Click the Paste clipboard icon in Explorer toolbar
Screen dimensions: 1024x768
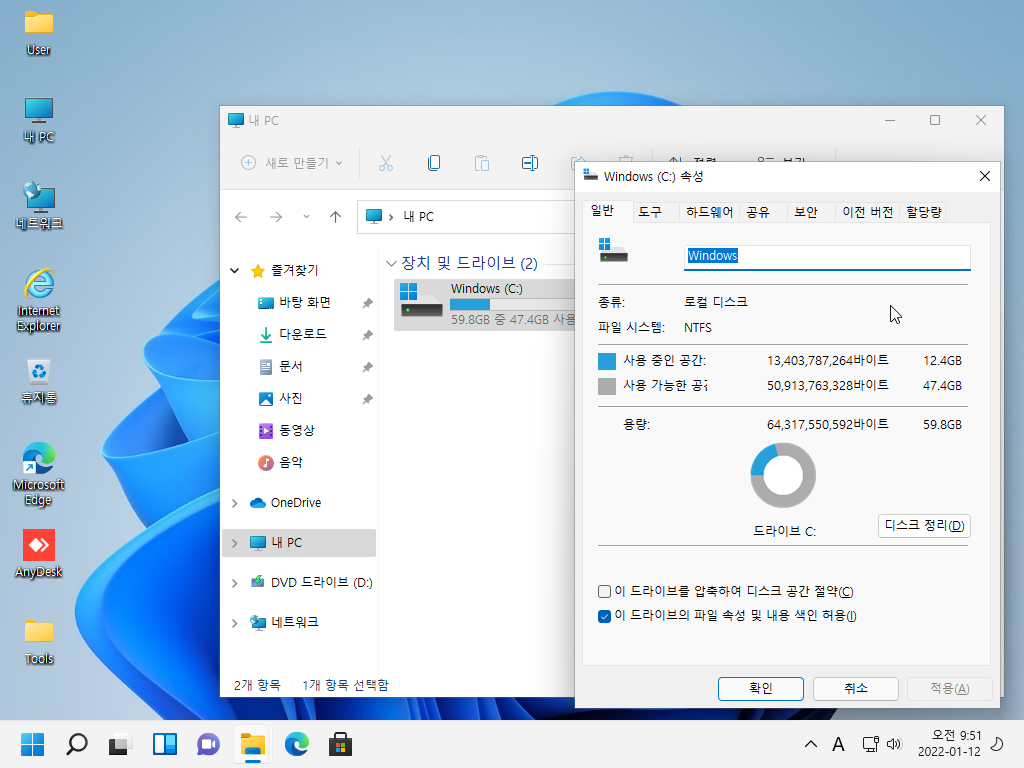point(482,163)
